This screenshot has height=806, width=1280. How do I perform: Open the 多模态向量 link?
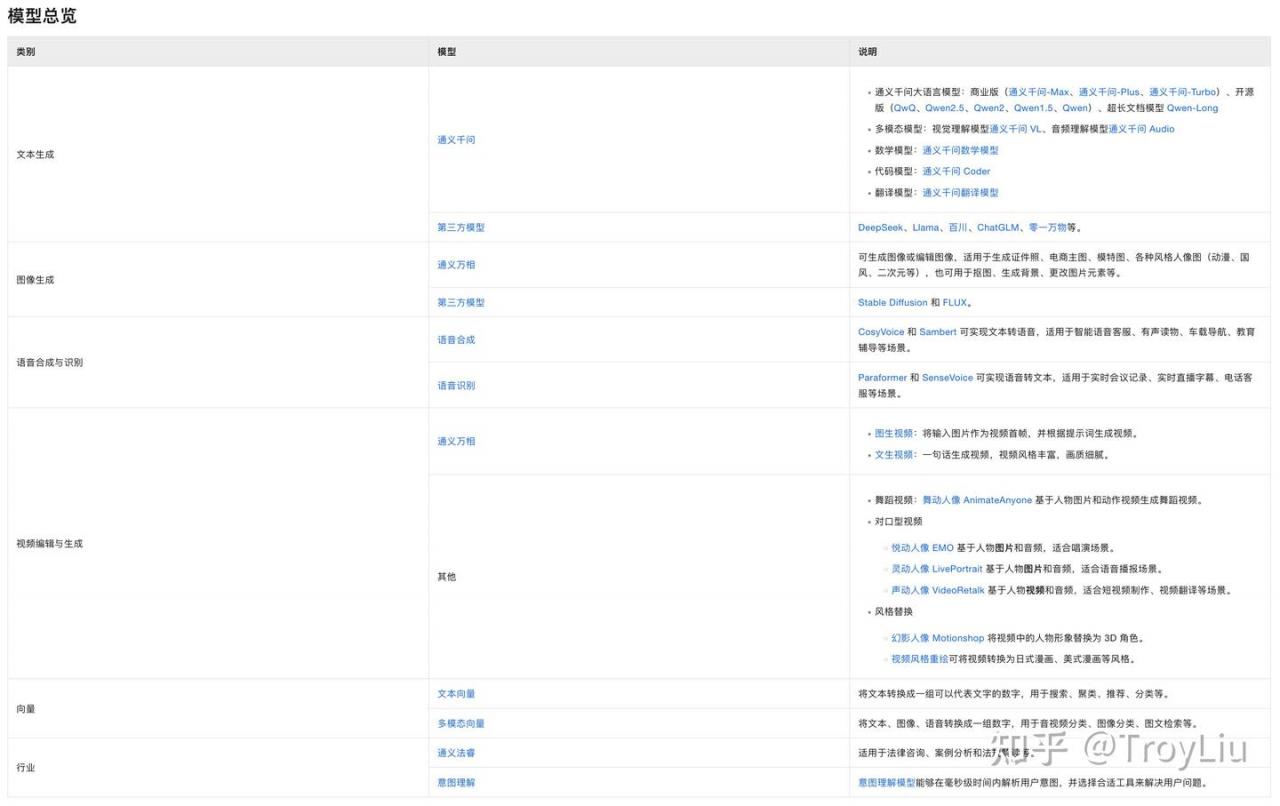(x=461, y=723)
